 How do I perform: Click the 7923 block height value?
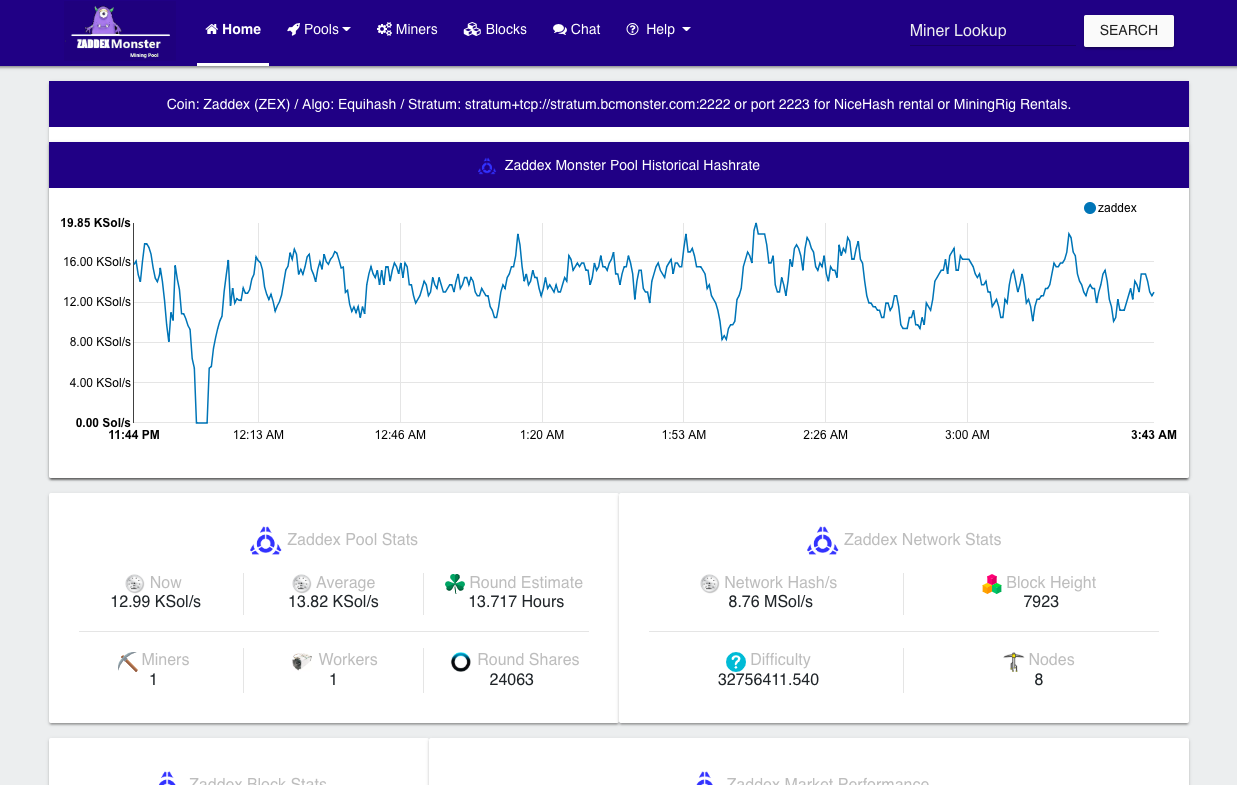click(x=1041, y=602)
